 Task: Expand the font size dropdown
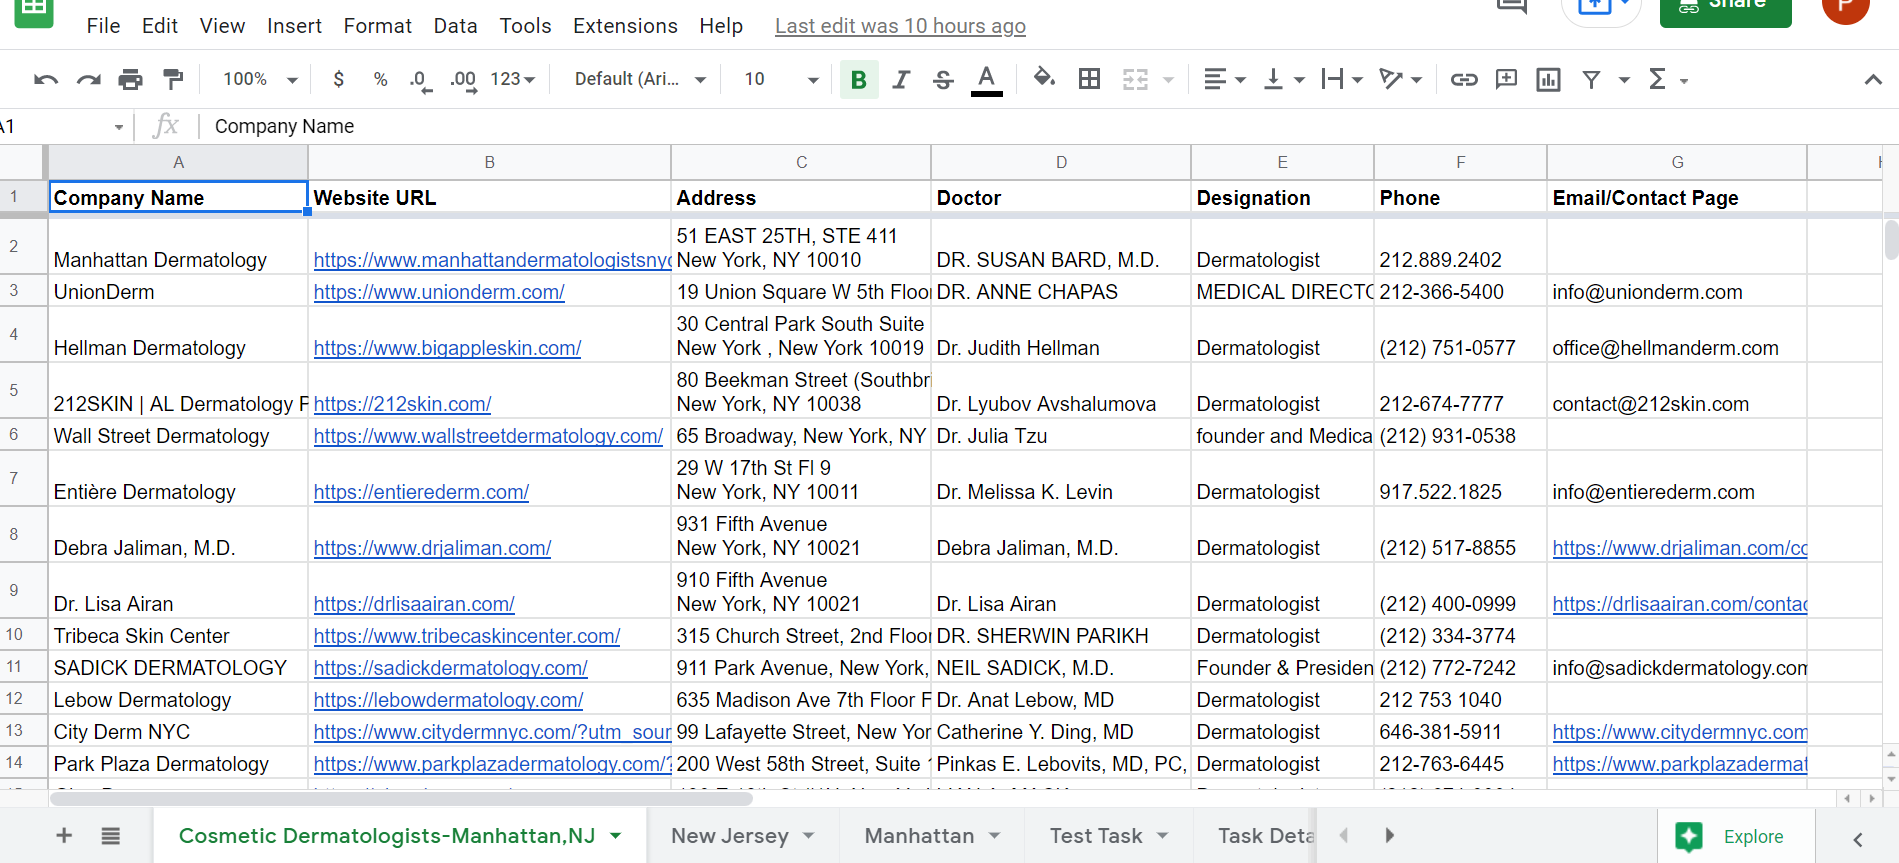tap(781, 79)
